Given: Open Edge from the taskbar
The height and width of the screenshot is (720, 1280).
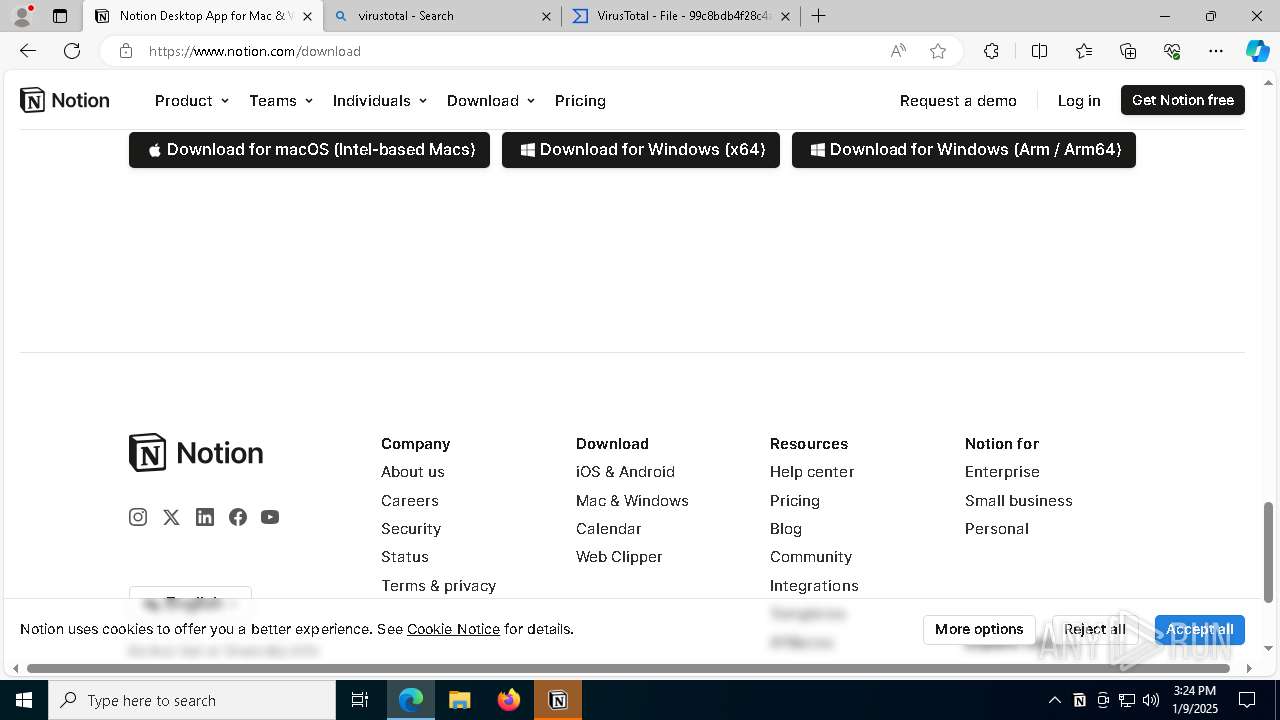Looking at the screenshot, I should click(411, 700).
